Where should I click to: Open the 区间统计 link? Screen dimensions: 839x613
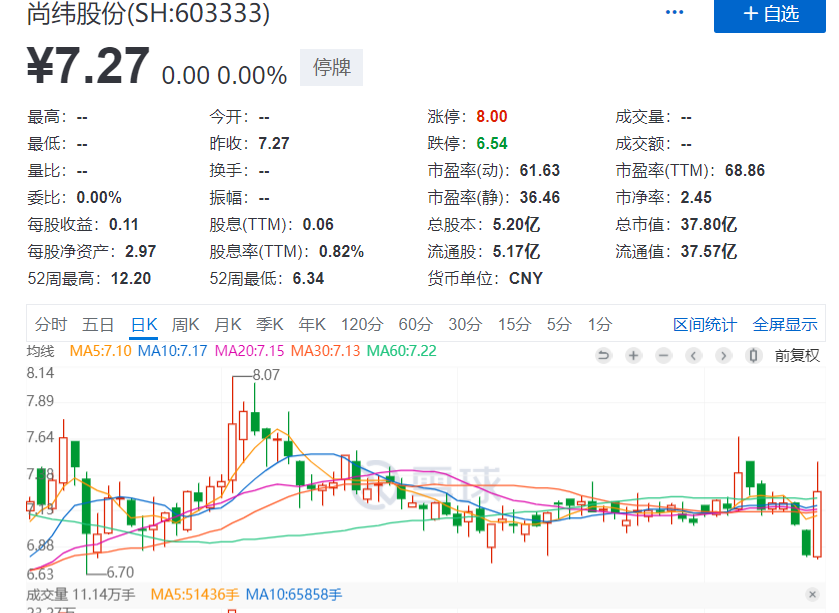[x=704, y=324]
